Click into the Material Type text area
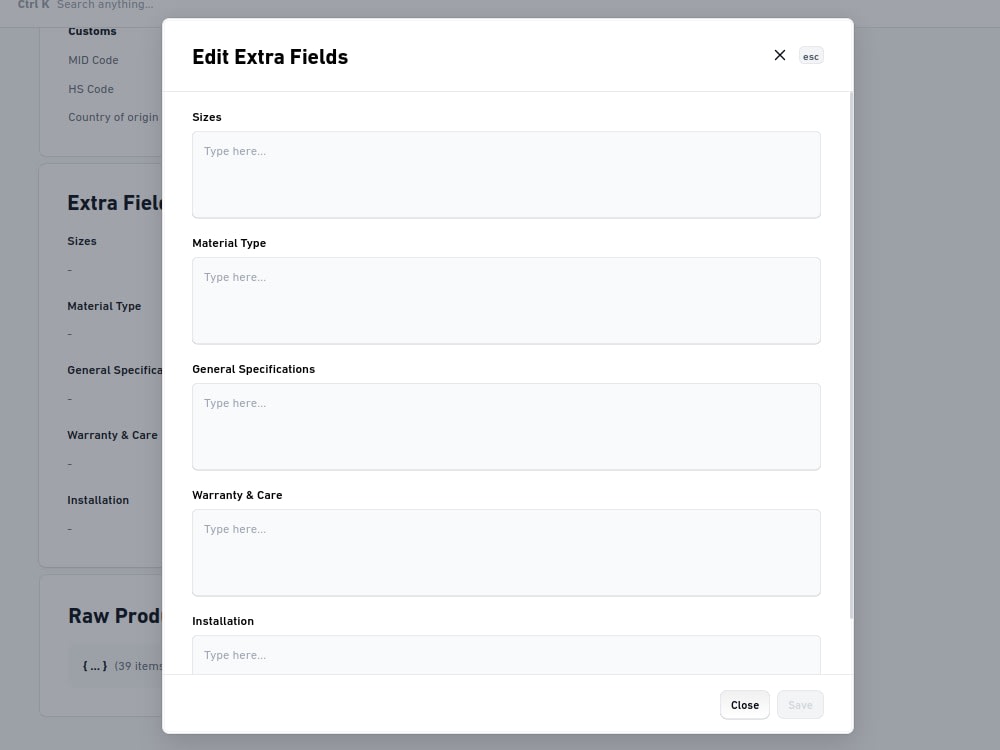Screen dimensions: 1000x750 pyautogui.click(x=506, y=301)
